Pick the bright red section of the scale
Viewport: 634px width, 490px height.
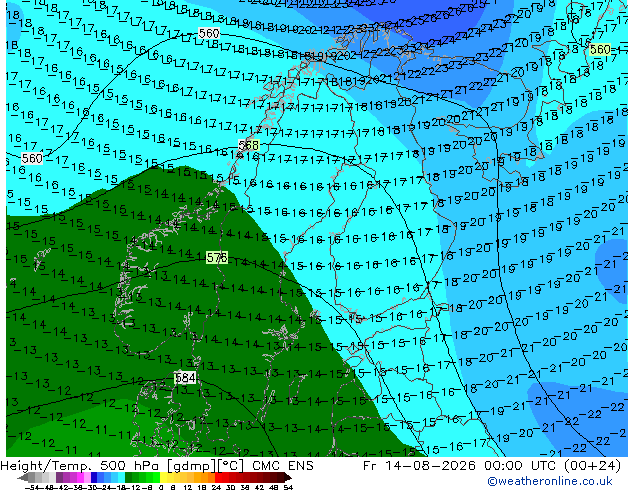[x=218, y=478]
